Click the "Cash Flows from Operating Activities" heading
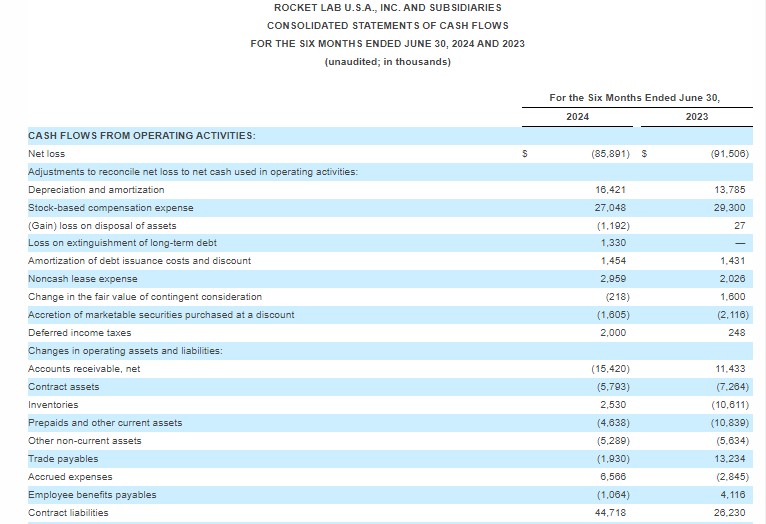This screenshot has width=766, height=524. click(x=141, y=134)
